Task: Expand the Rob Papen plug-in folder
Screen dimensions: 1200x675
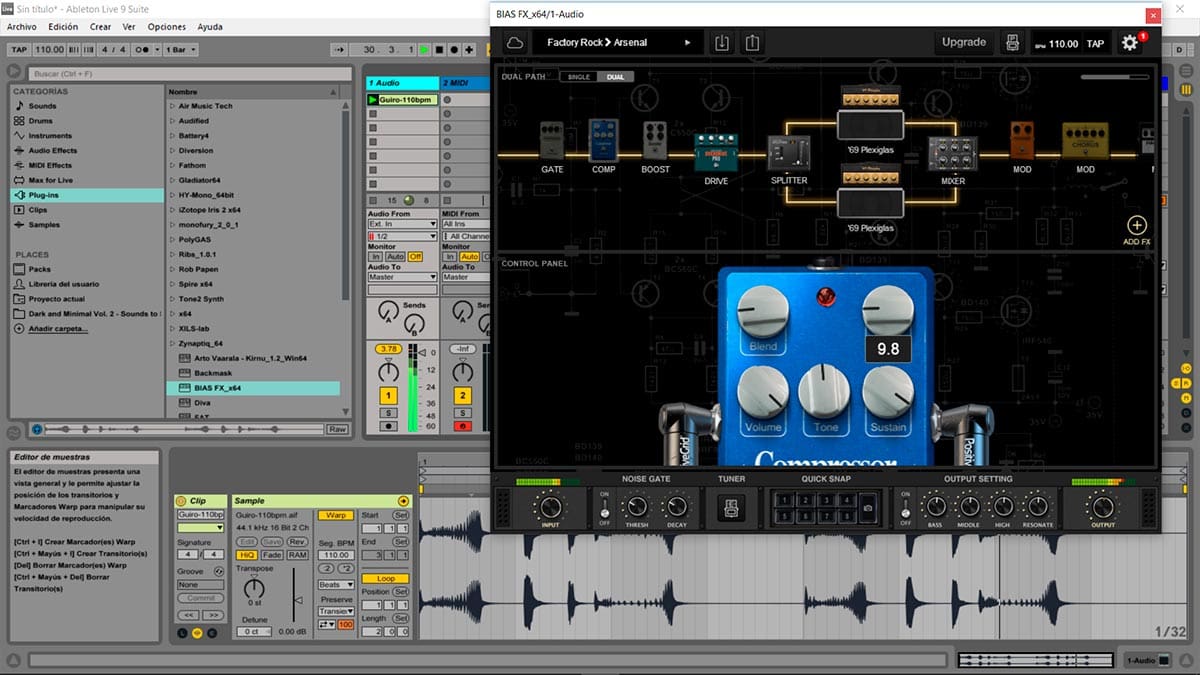Action: tap(172, 269)
